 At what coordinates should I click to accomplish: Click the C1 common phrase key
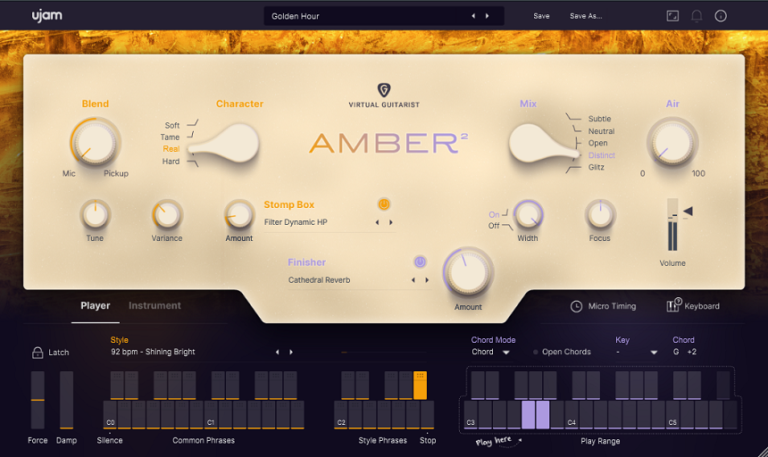[x=211, y=415]
